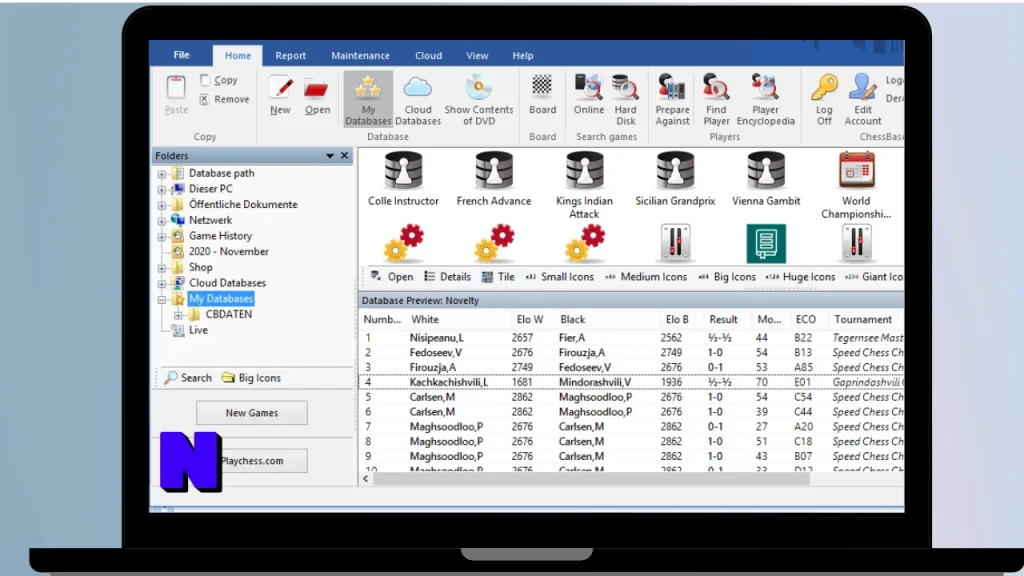Click the New Games button
Image resolution: width=1024 pixels, height=576 pixels.
coord(251,413)
